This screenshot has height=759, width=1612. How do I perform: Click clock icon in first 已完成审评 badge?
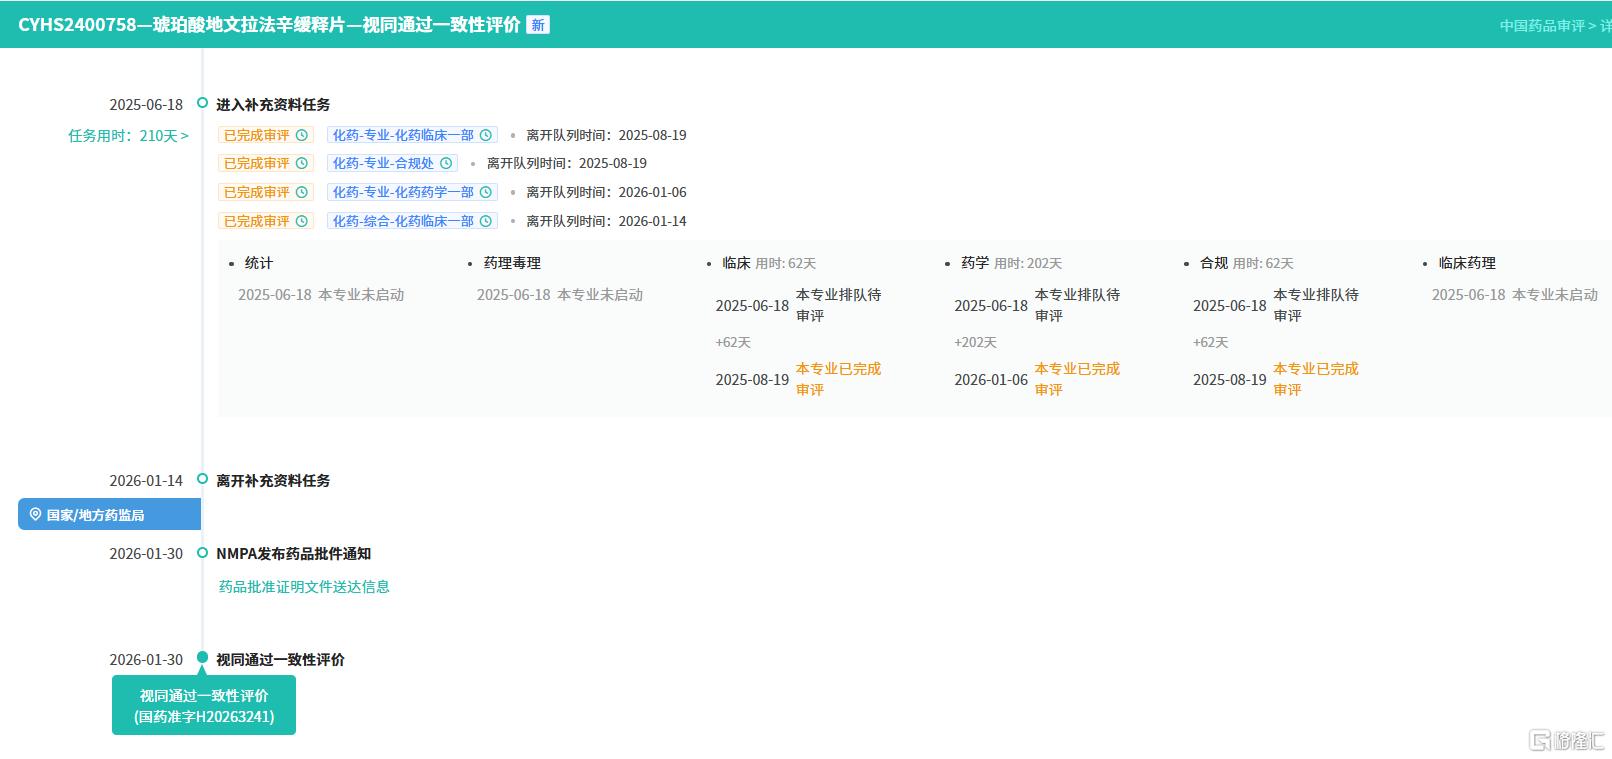coord(301,135)
